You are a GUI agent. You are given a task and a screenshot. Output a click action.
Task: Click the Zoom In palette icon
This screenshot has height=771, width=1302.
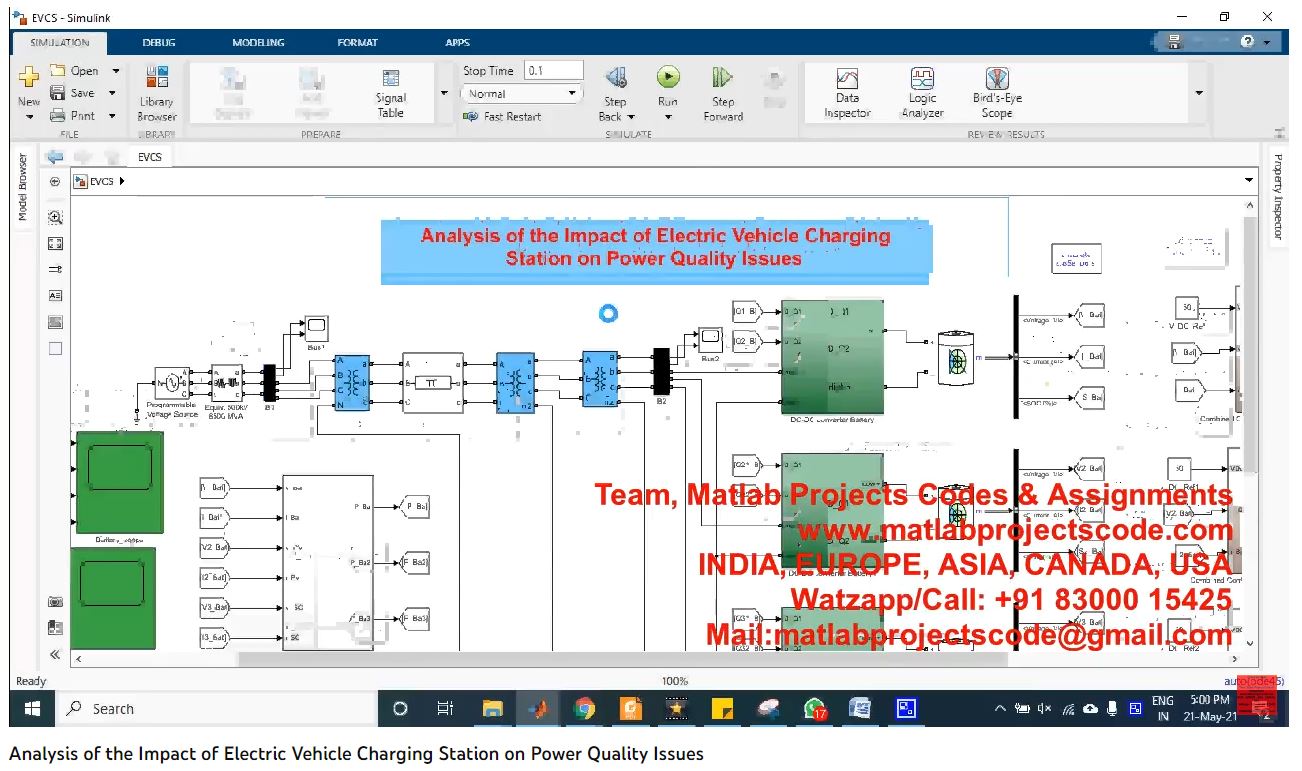click(x=55, y=217)
